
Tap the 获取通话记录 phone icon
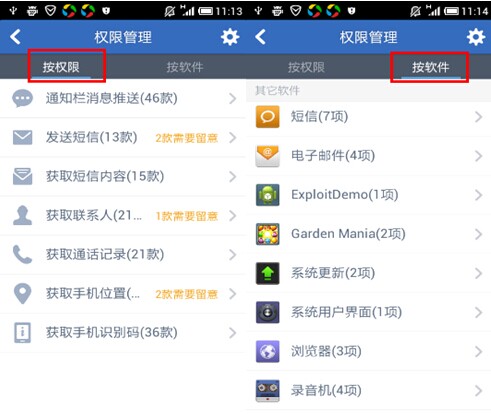pyautogui.click(x=22, y=254)
